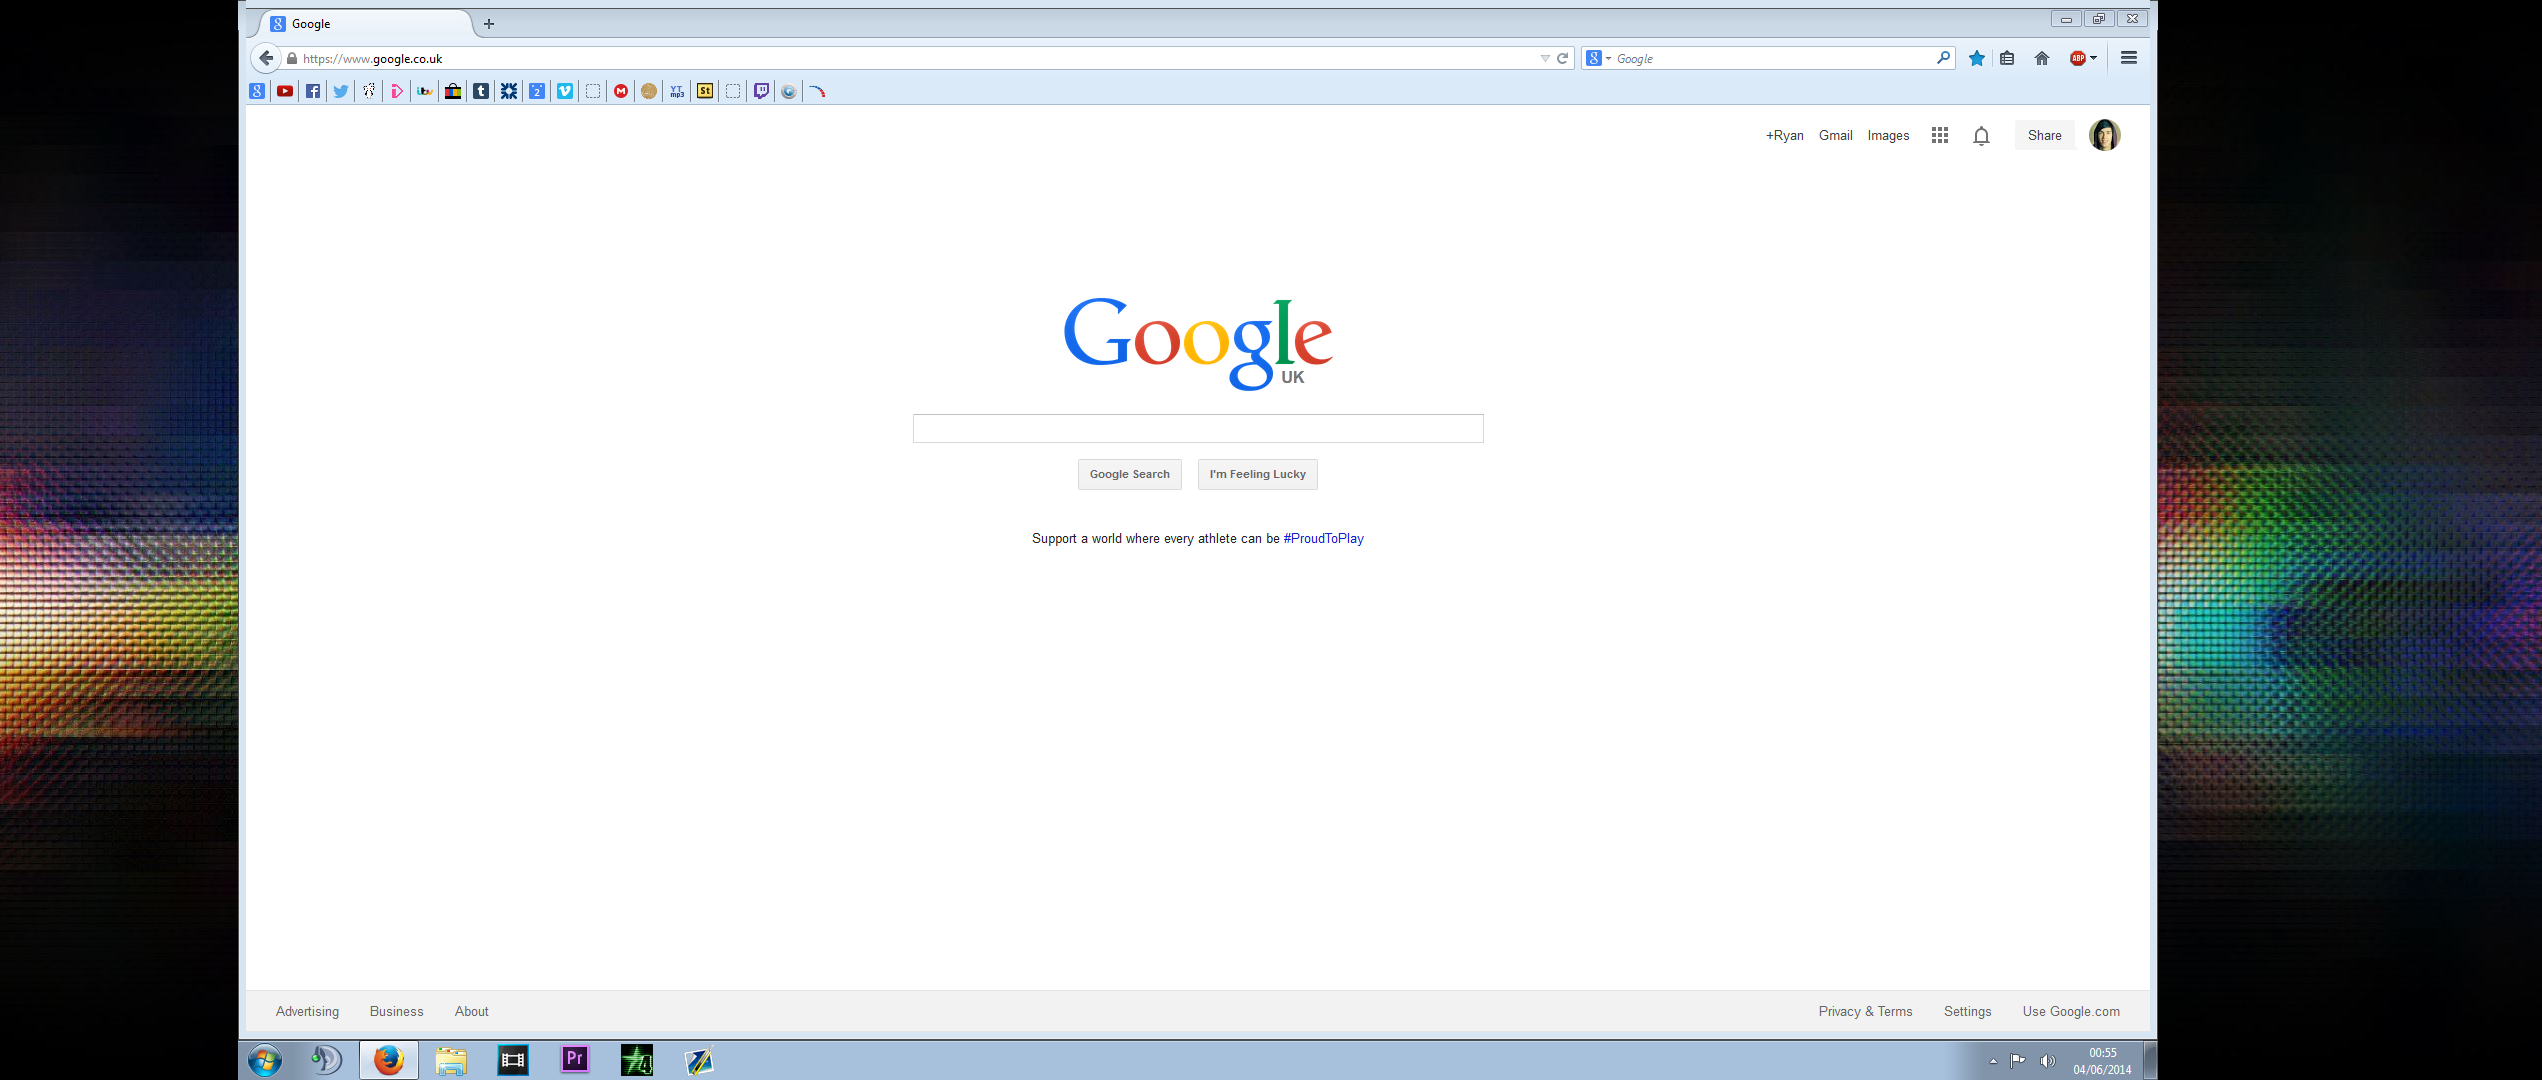Expand the search engine selector dropdown

tap(1608, 59)
